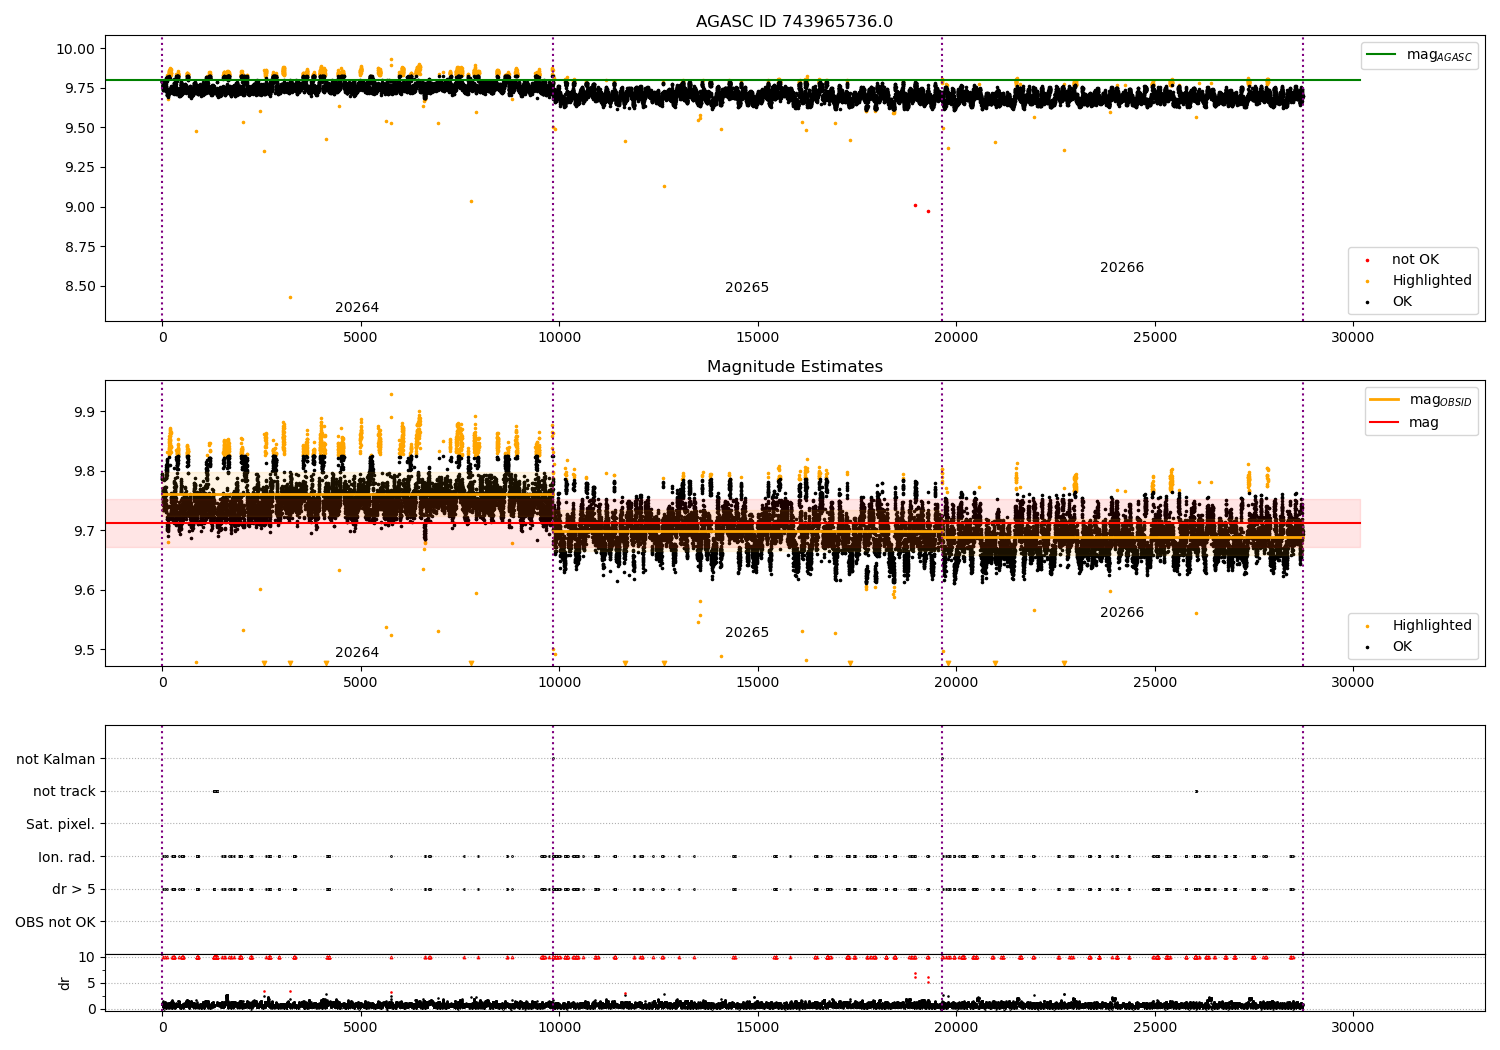Click x-axis tick '5000' under the flags plot
This screenshot has height=1050, width=1500.
[x=361, y=1028]
